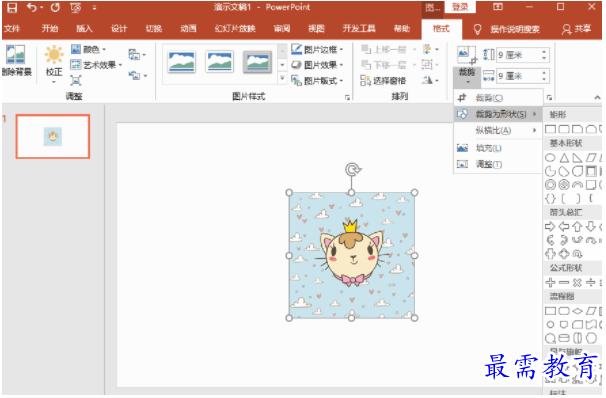Increase the picture height with stepper
Screen dimensions: 606x398
(x=544, y=52)
